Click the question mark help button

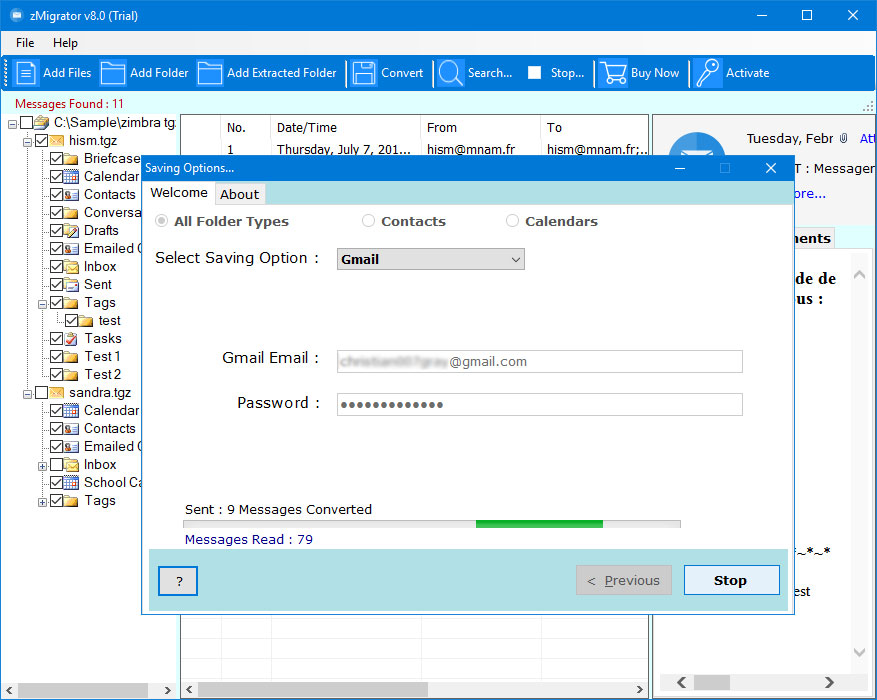click(178, 581)
